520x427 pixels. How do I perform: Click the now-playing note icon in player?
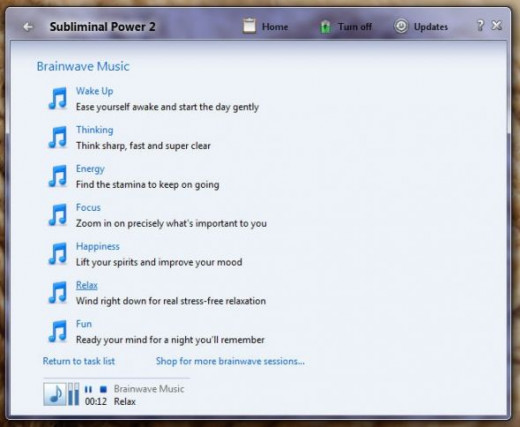[55, 394]
